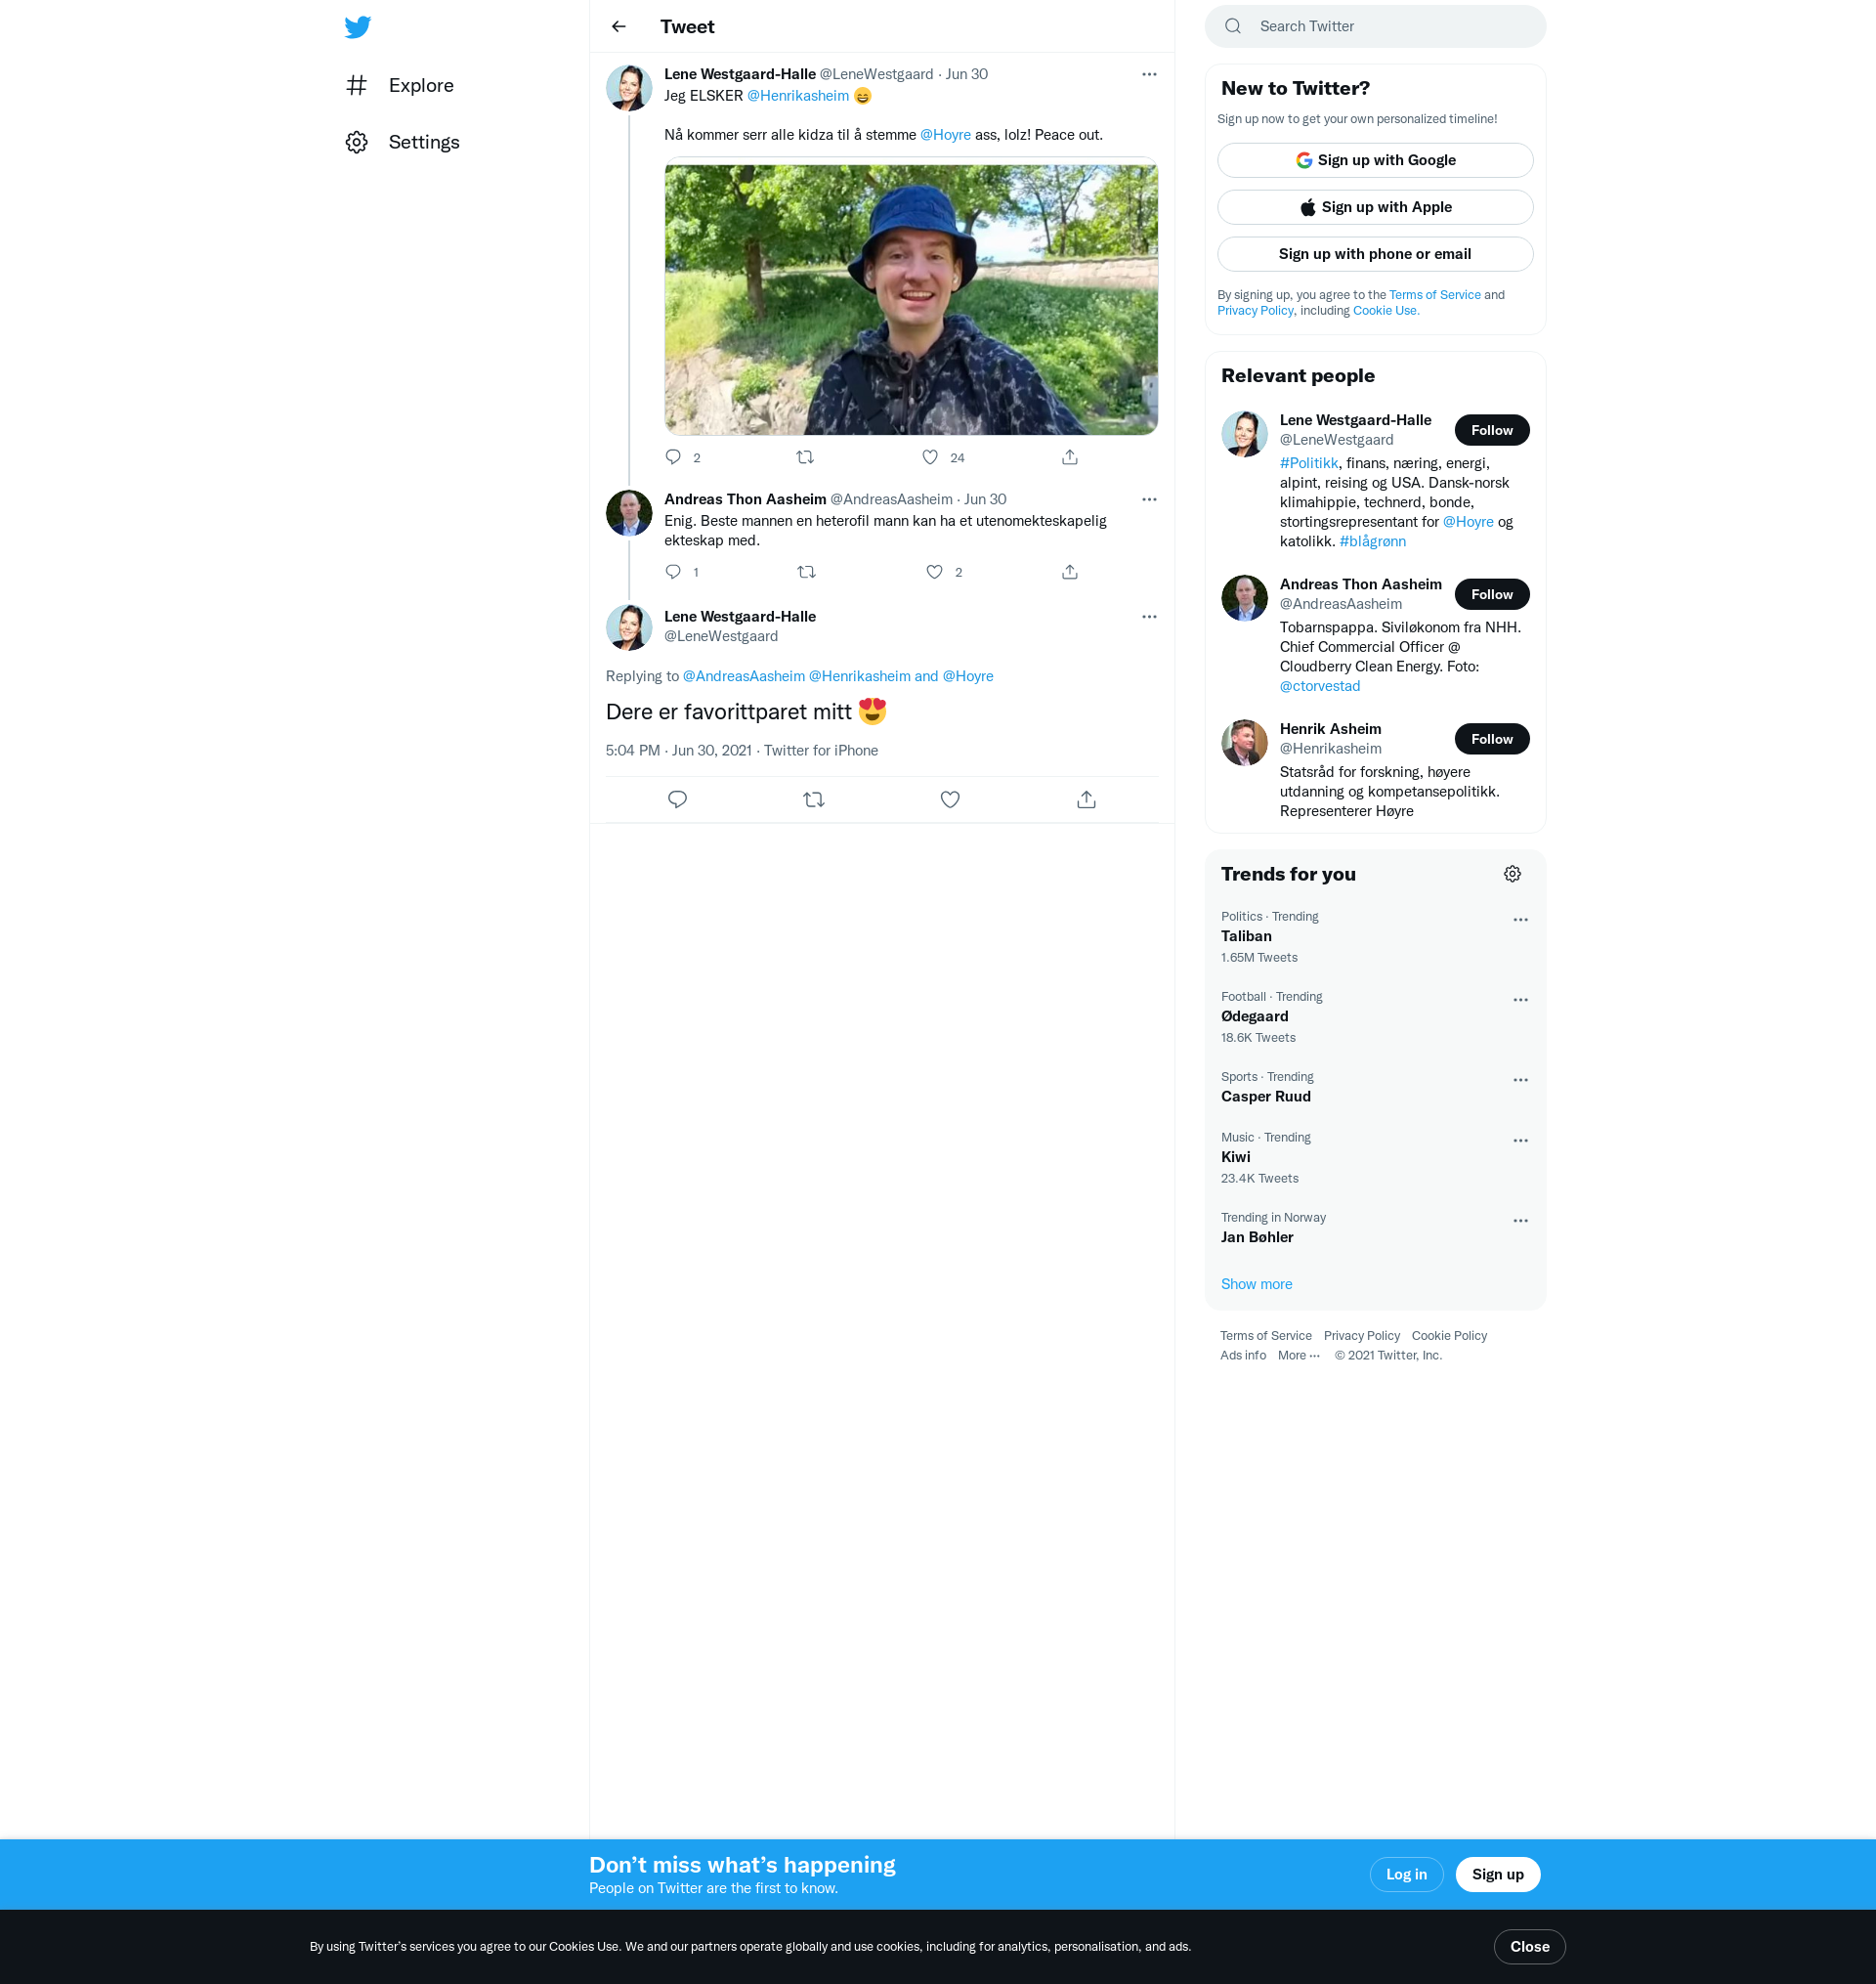Click Sign up on the bottom banner
The height and width of the screenshot is (1984, 1876).
1497,1874
